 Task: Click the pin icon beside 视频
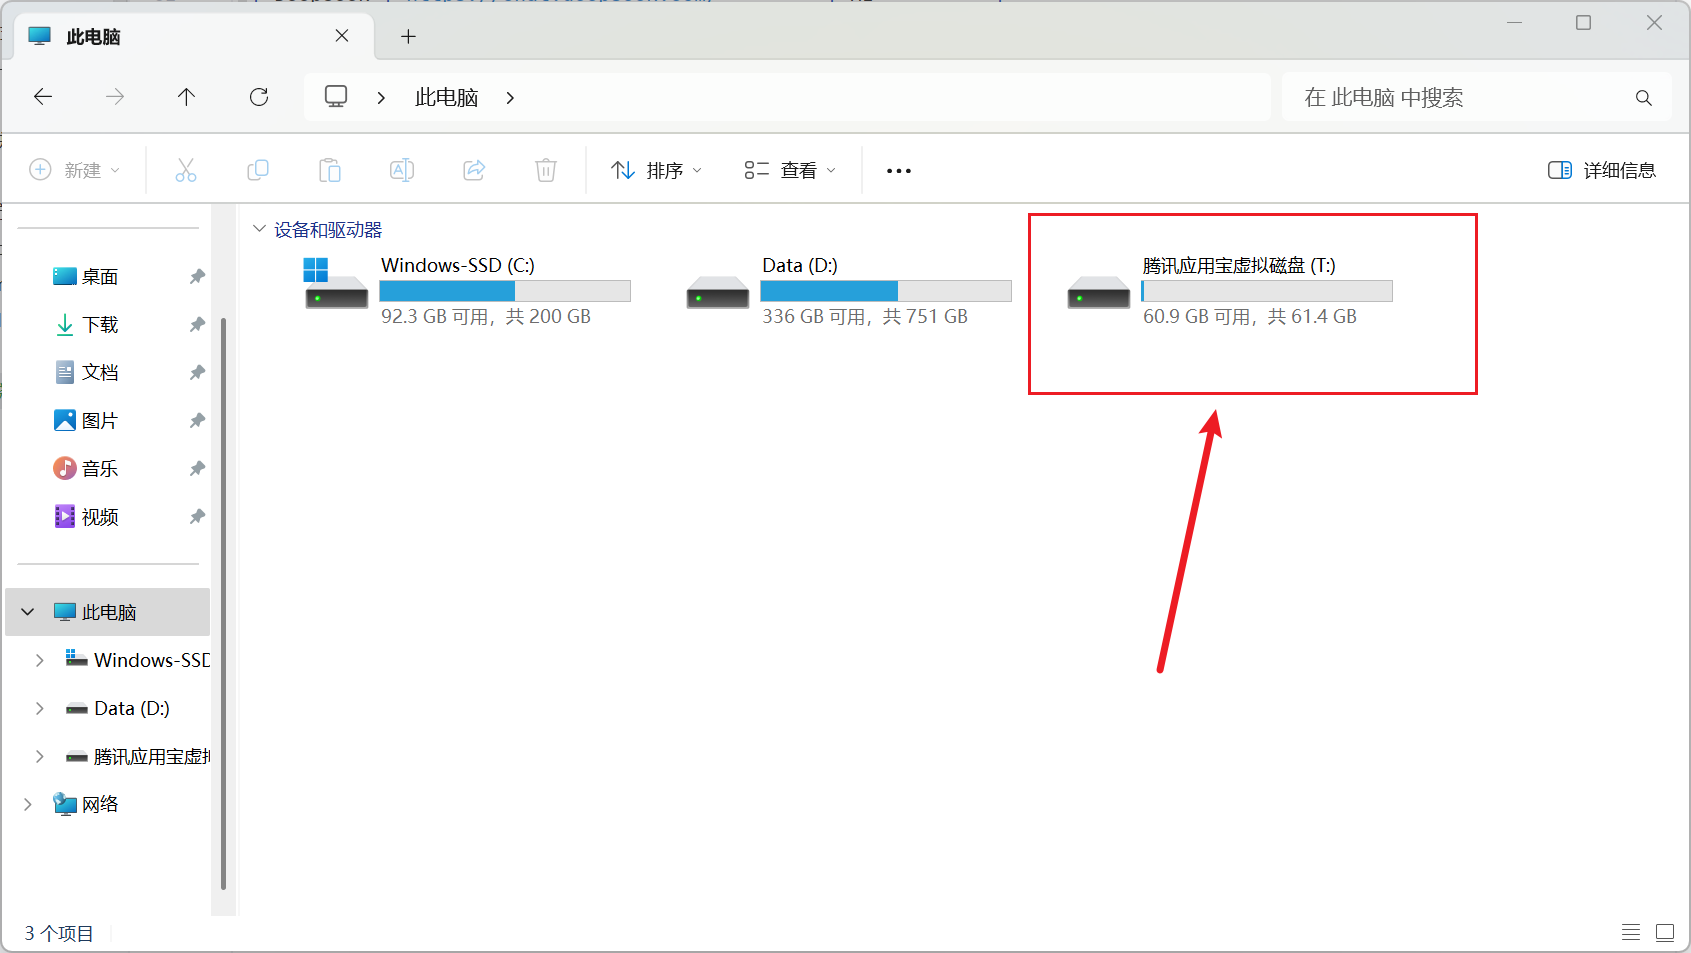coord(197,516)
